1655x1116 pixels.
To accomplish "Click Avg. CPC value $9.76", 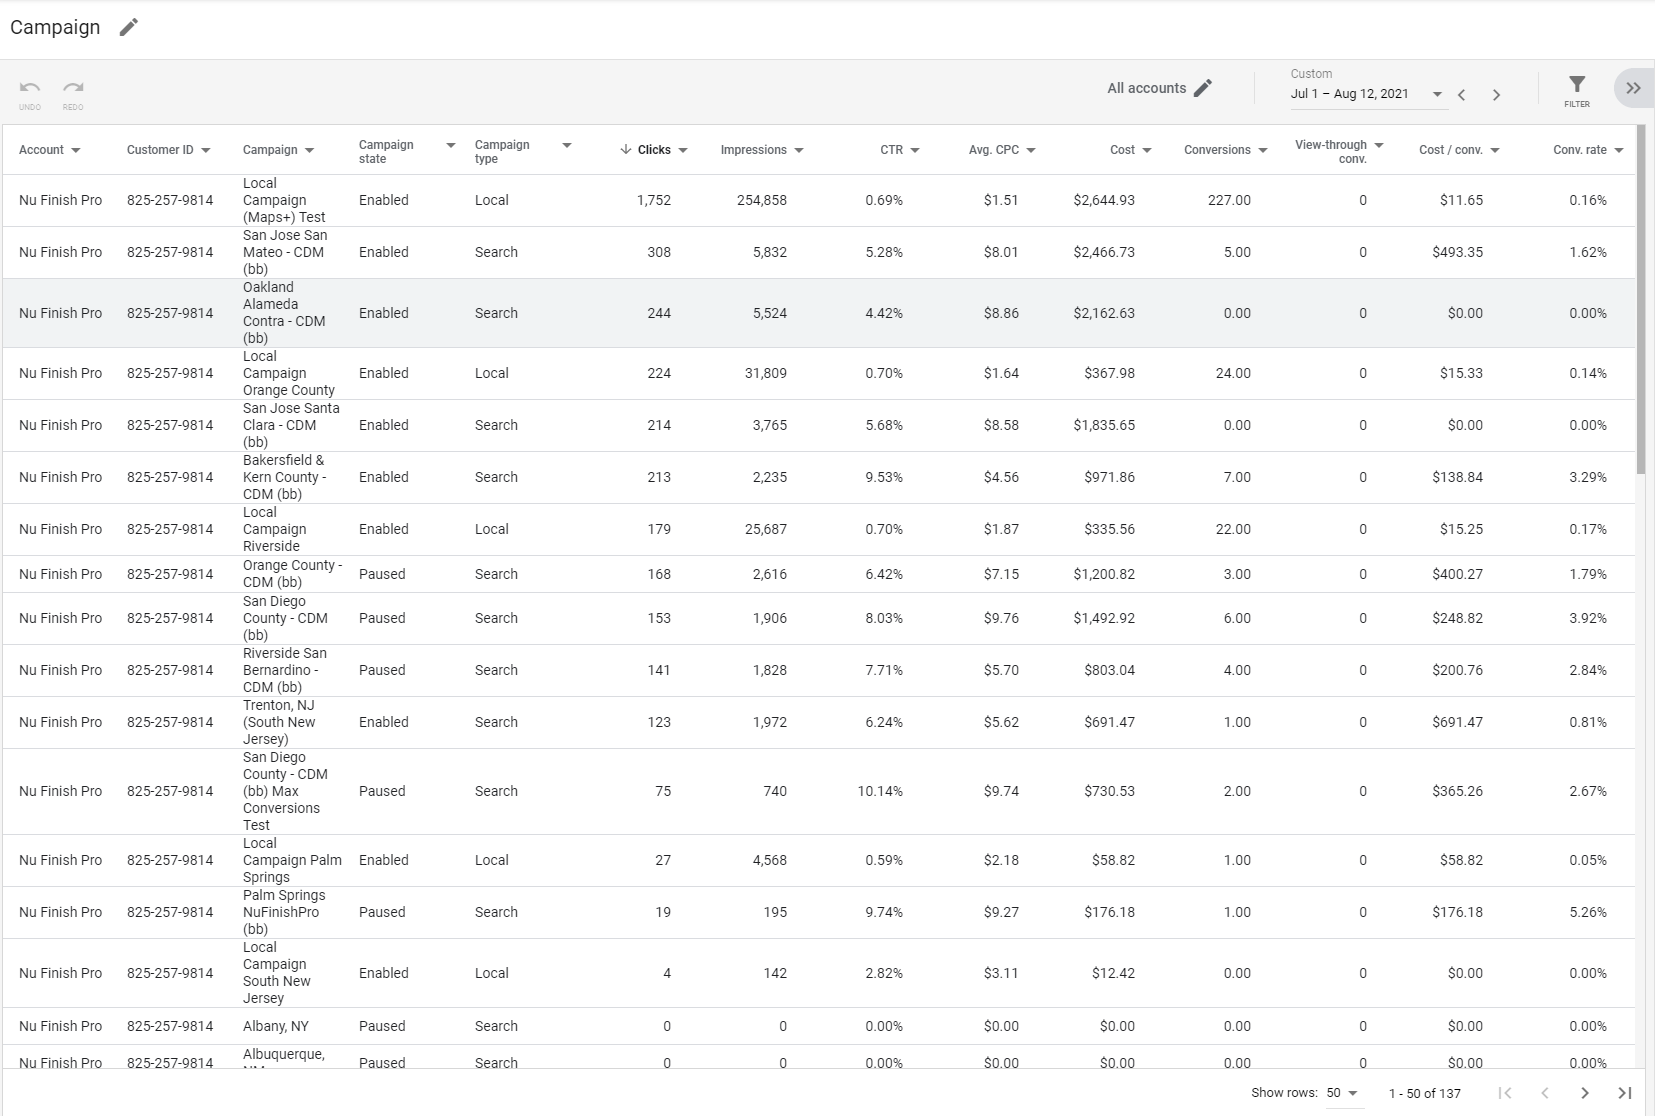I will tap(1001, 618).
